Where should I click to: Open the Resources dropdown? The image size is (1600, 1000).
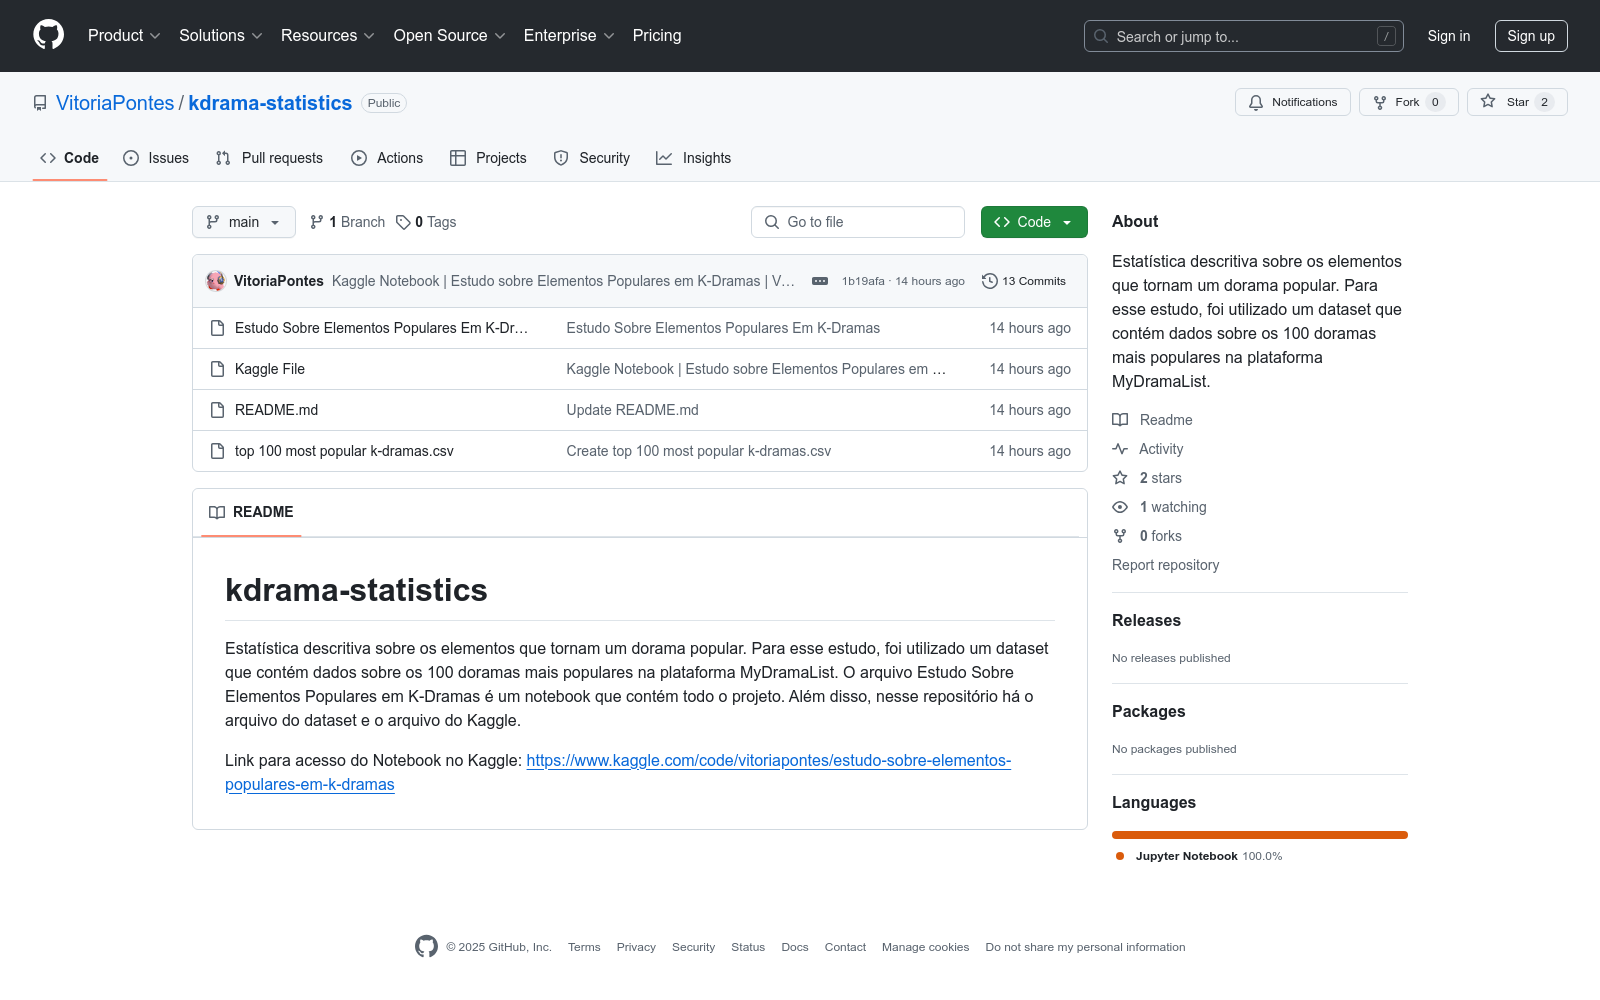coord(328,35)
